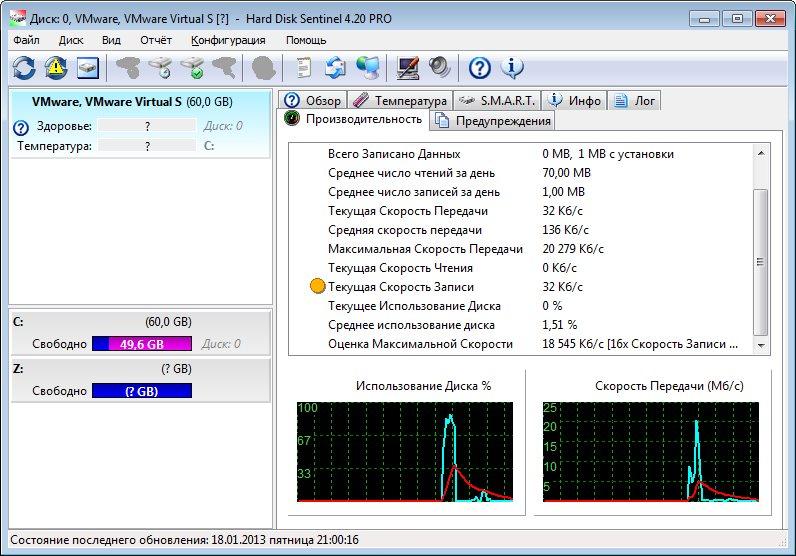The height and width of the screenshot is (556, 796).
Task: Select the Текущее Использование Диска row
Action: click(522, 306)
